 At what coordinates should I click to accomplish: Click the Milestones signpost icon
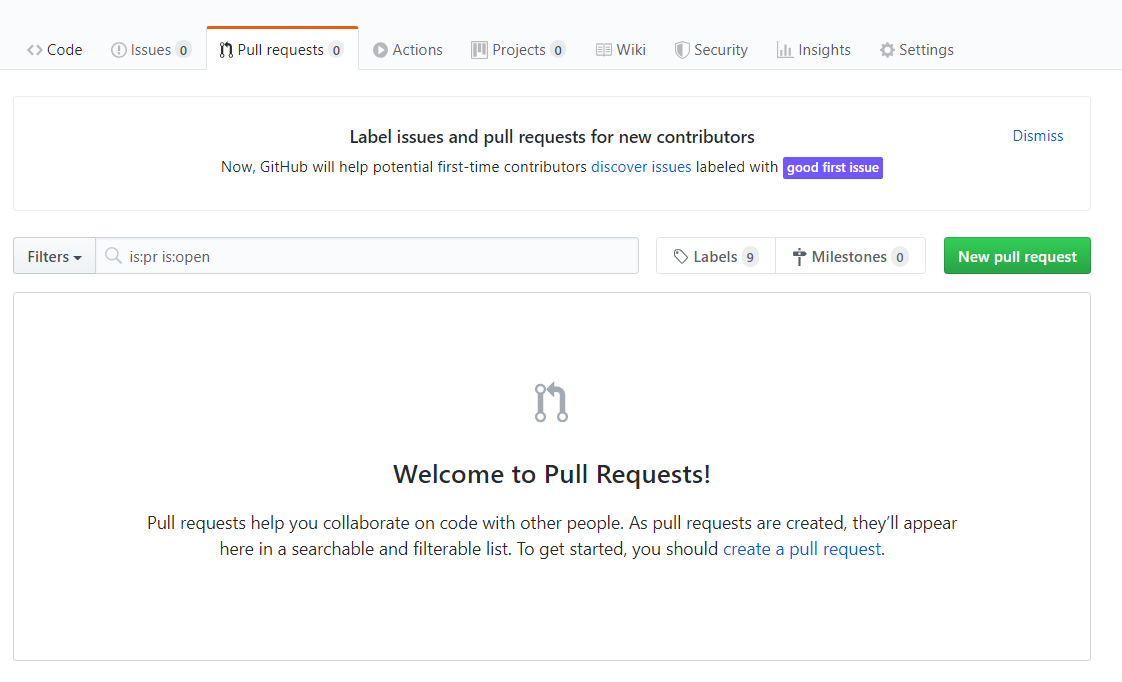pos(799,256)
